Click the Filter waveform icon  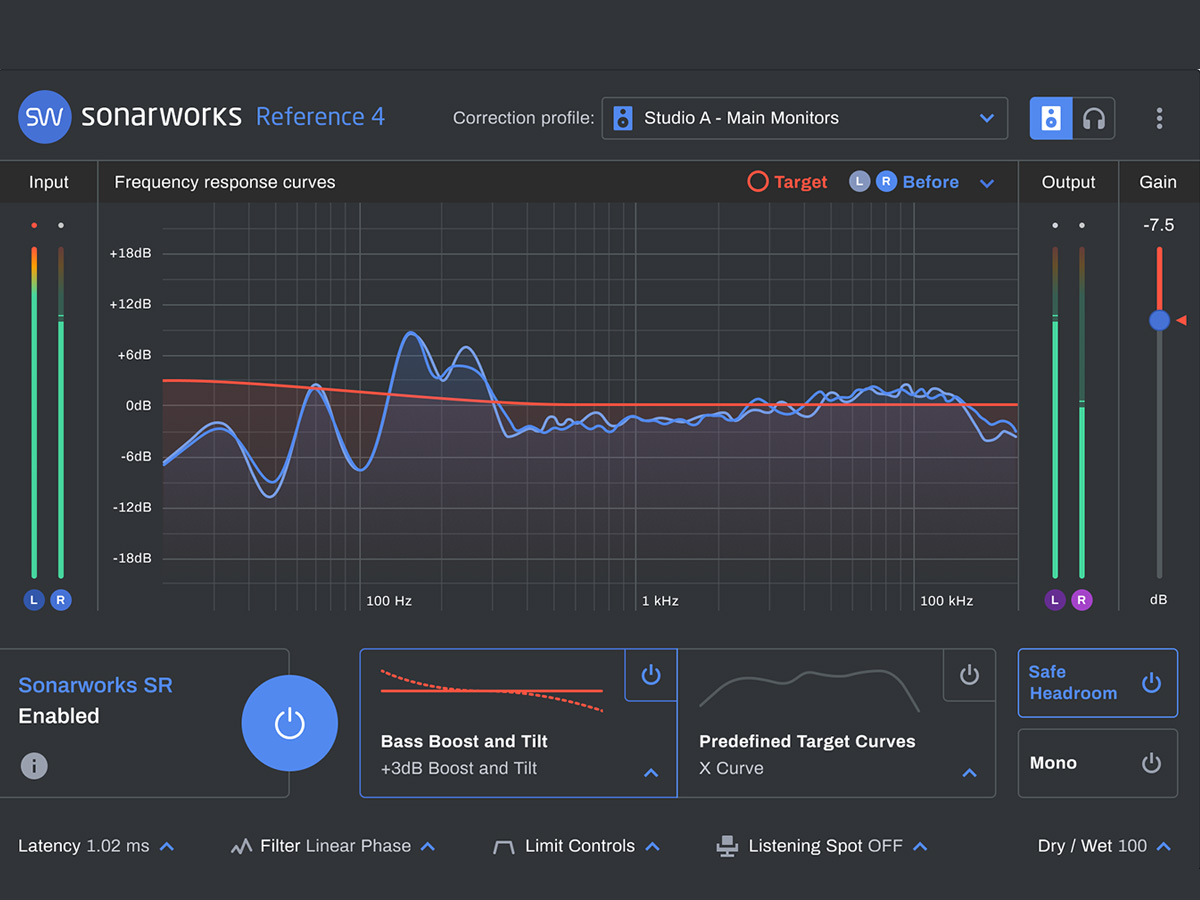(241, 847)
